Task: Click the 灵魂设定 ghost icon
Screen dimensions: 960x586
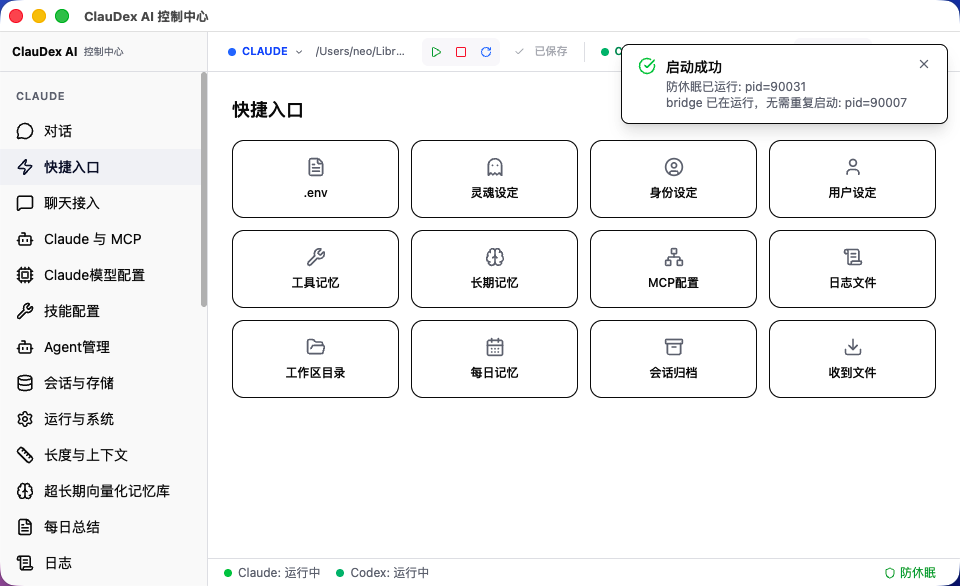Action: (495, 167)
